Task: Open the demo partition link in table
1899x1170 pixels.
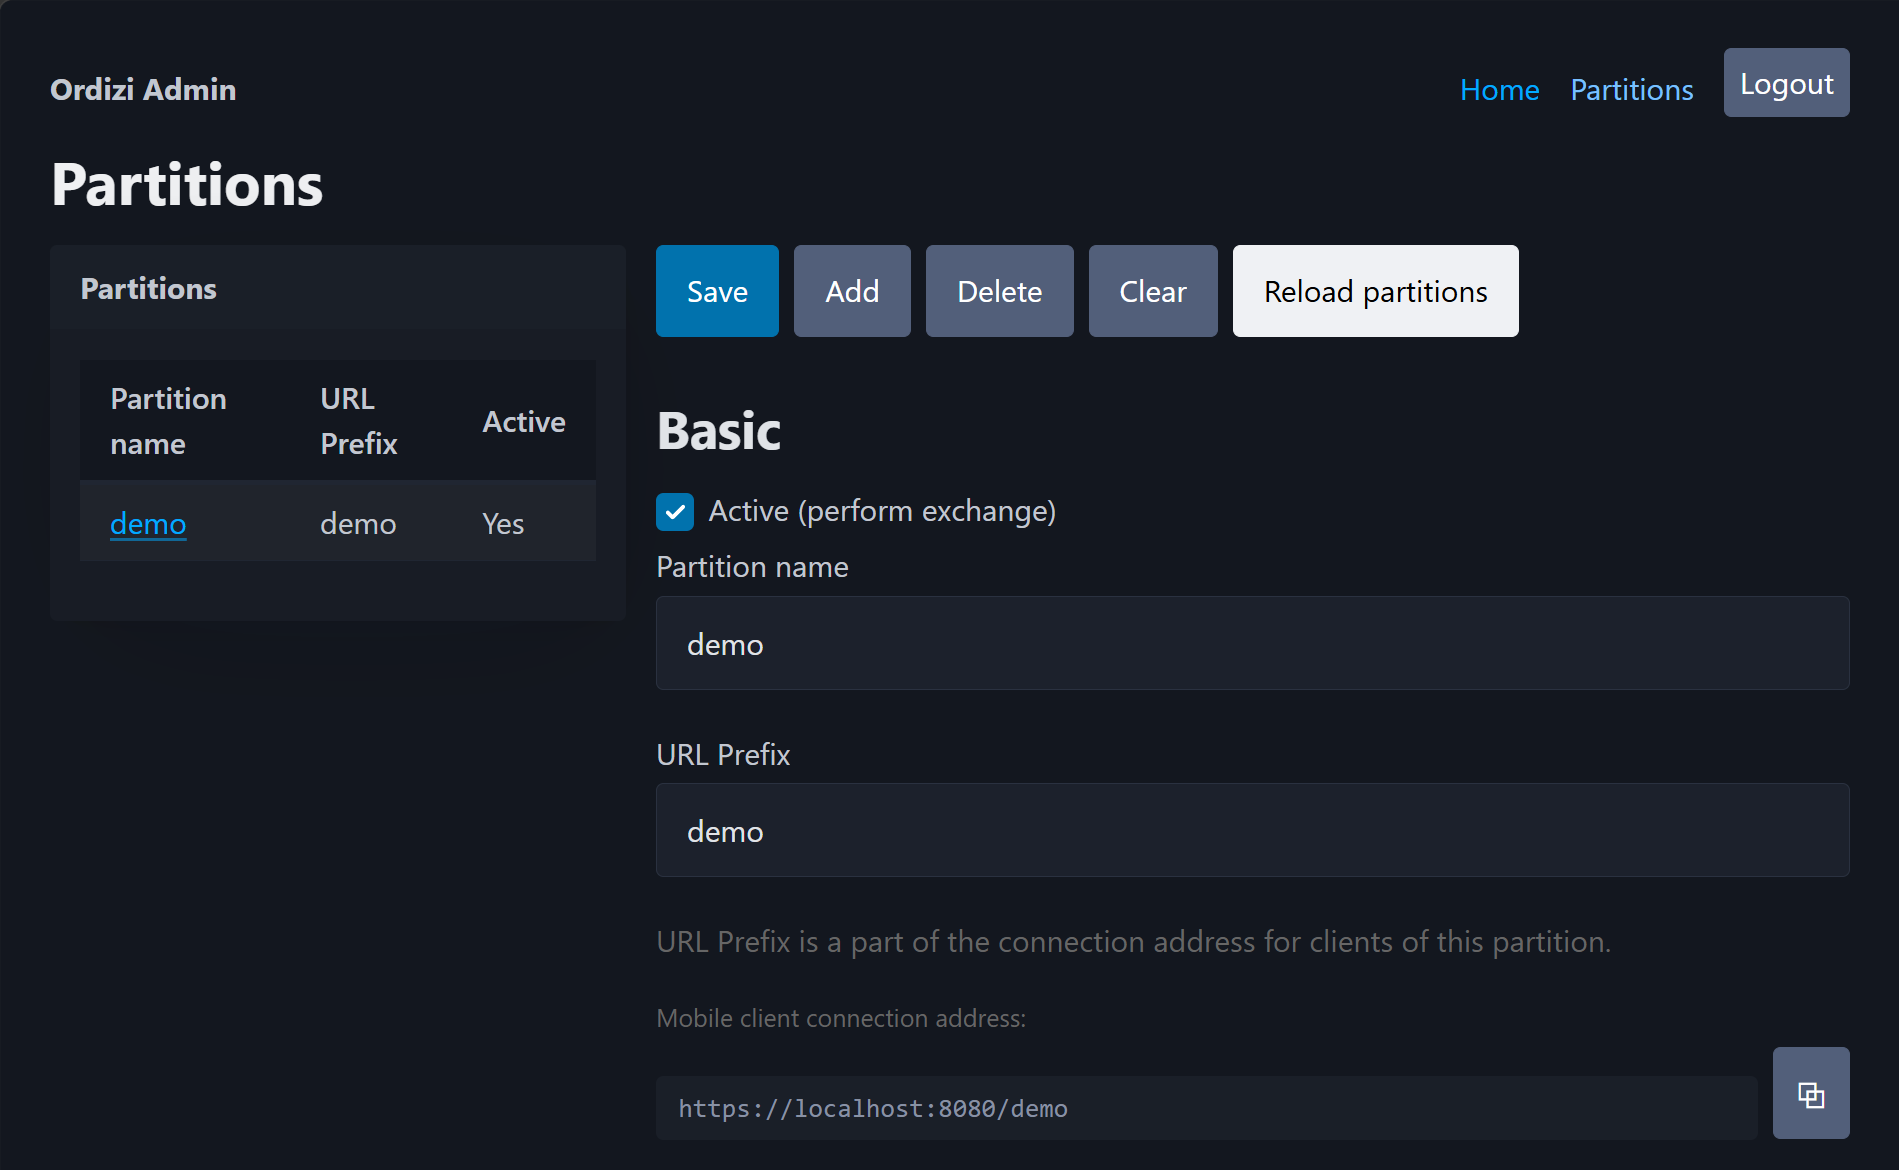Action: click(148, 523)
